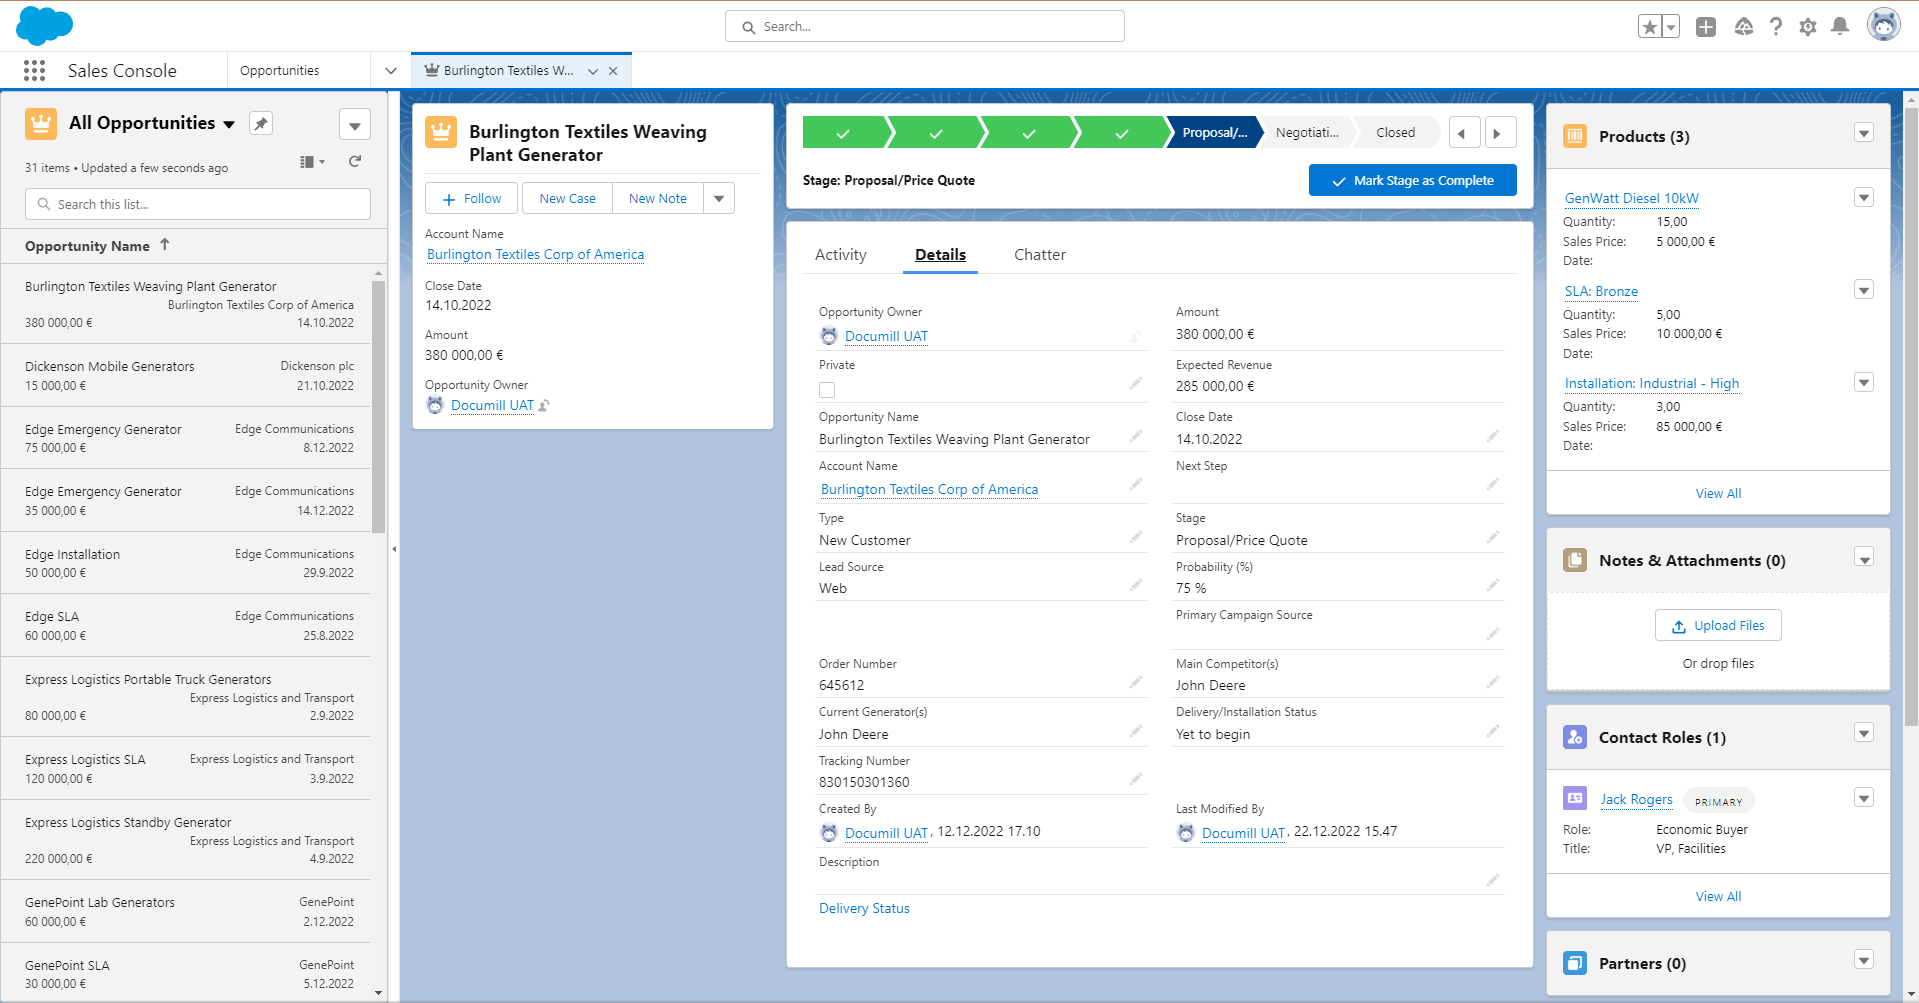Close the Burlington Textiles workspace tab
The height and width of the screenshot is (1003, 1919).
click(613, 71)
